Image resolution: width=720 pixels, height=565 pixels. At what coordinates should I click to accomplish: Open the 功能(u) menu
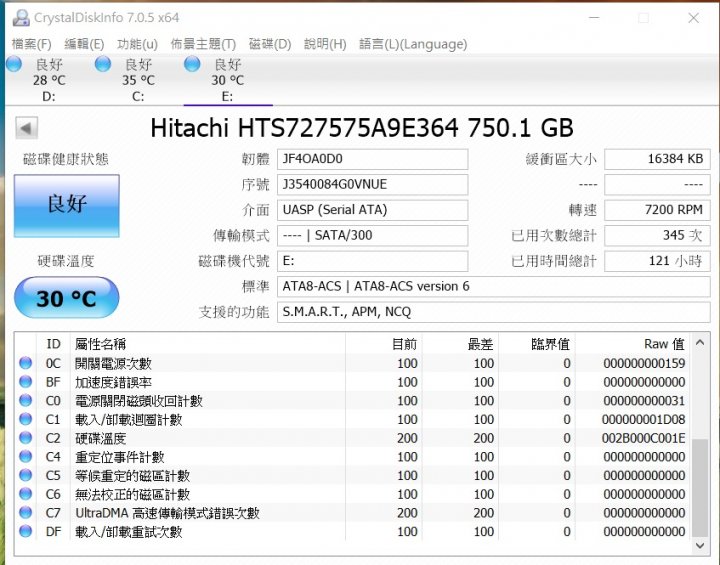click(137, 44)
